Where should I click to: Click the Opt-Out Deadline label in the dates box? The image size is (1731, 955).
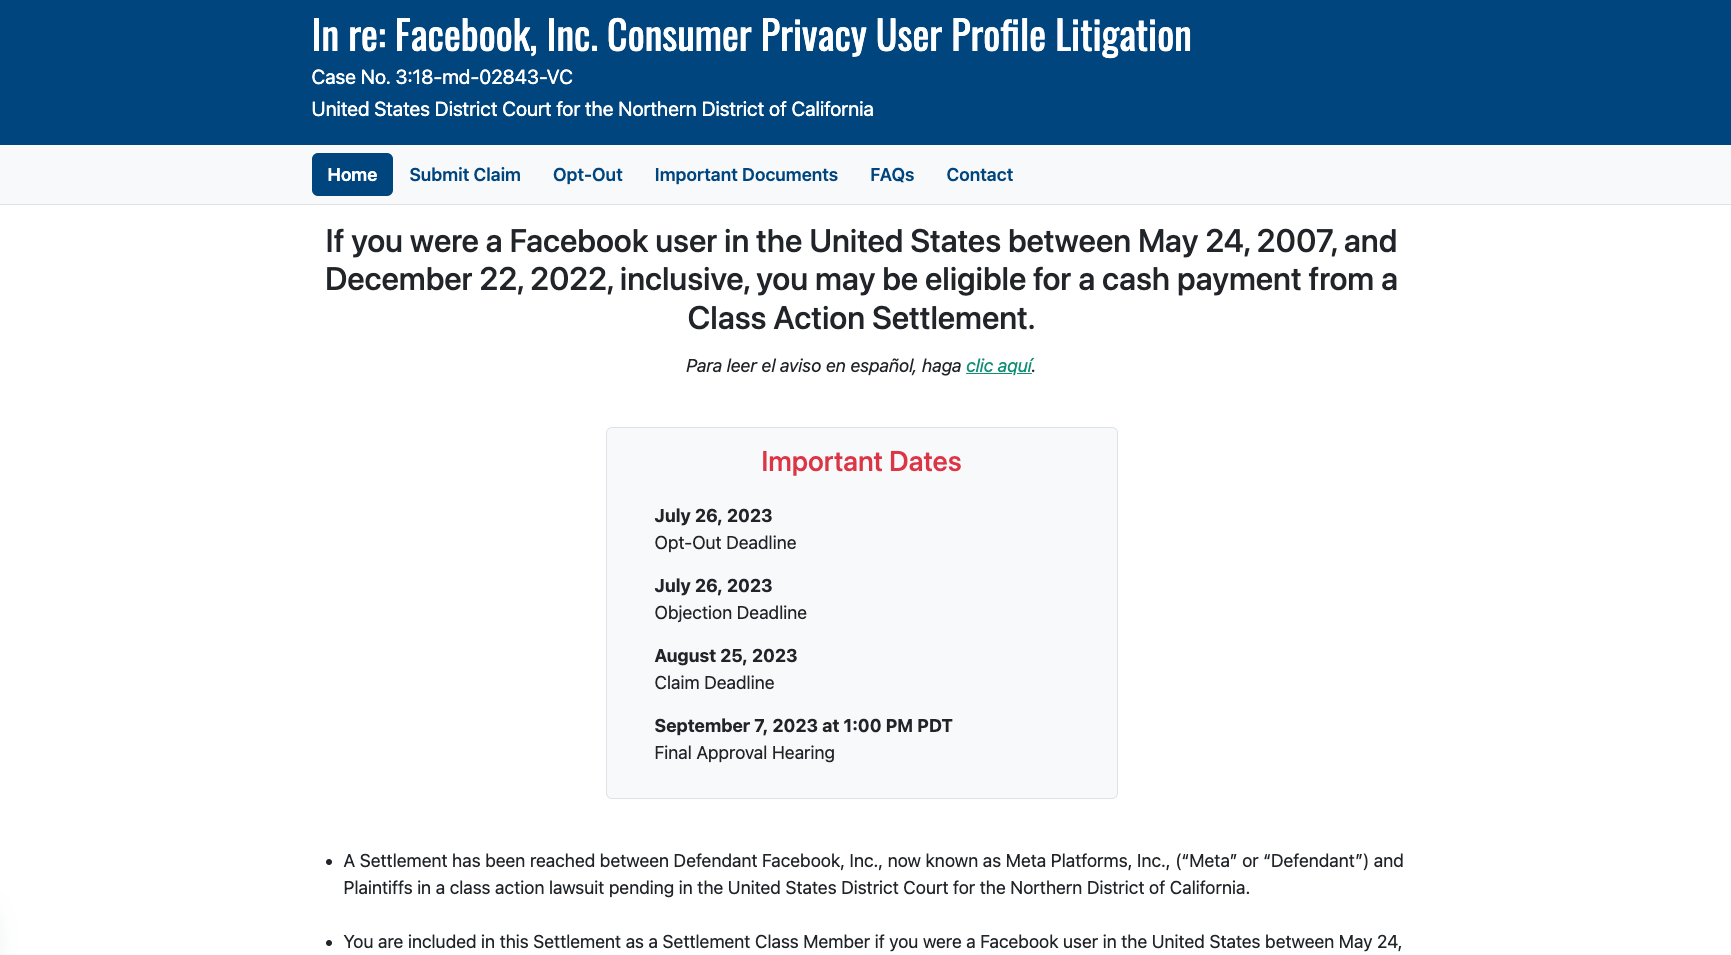725,543
